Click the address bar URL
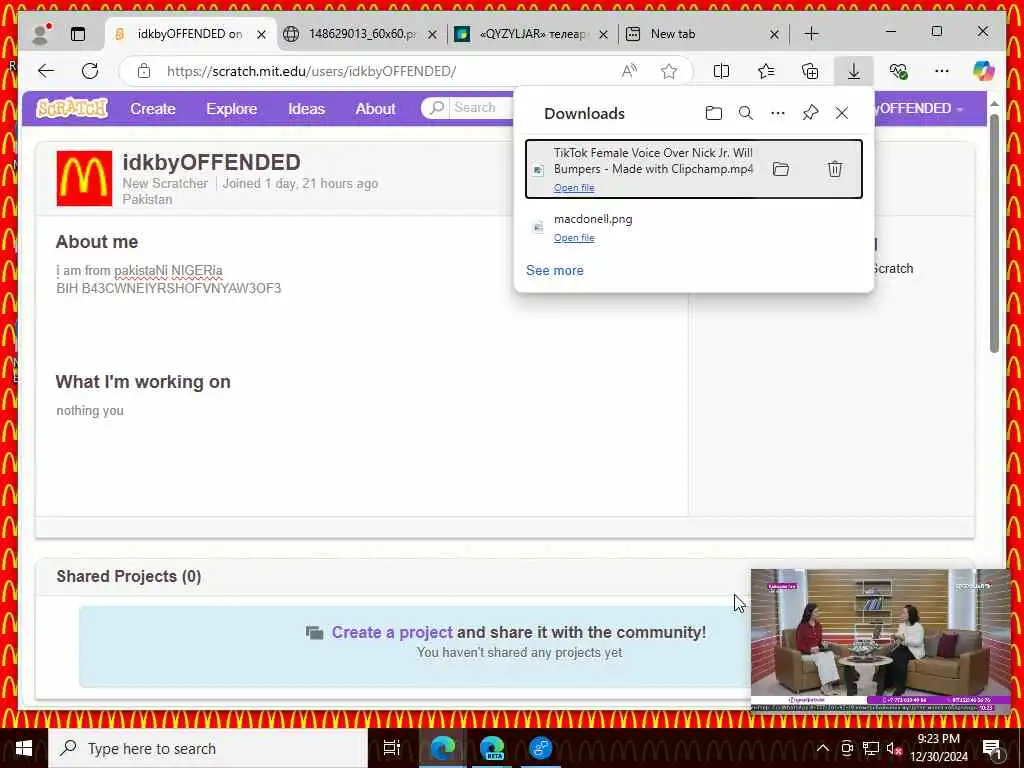Viewport: 1024px width, 768px height. pos(312,71)
